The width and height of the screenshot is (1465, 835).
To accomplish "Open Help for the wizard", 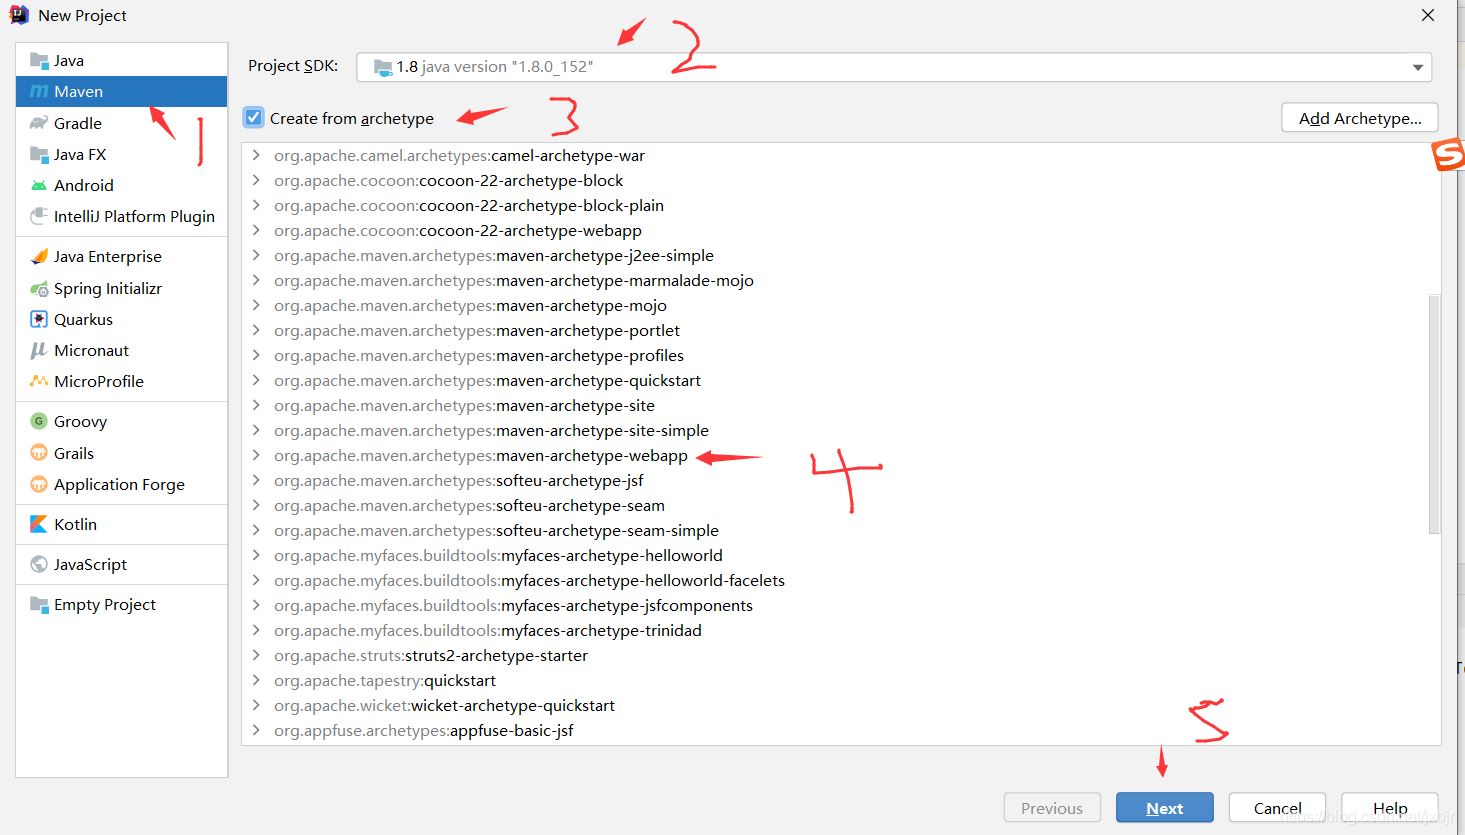I will pyautogui.click(x=1390, y=808).
